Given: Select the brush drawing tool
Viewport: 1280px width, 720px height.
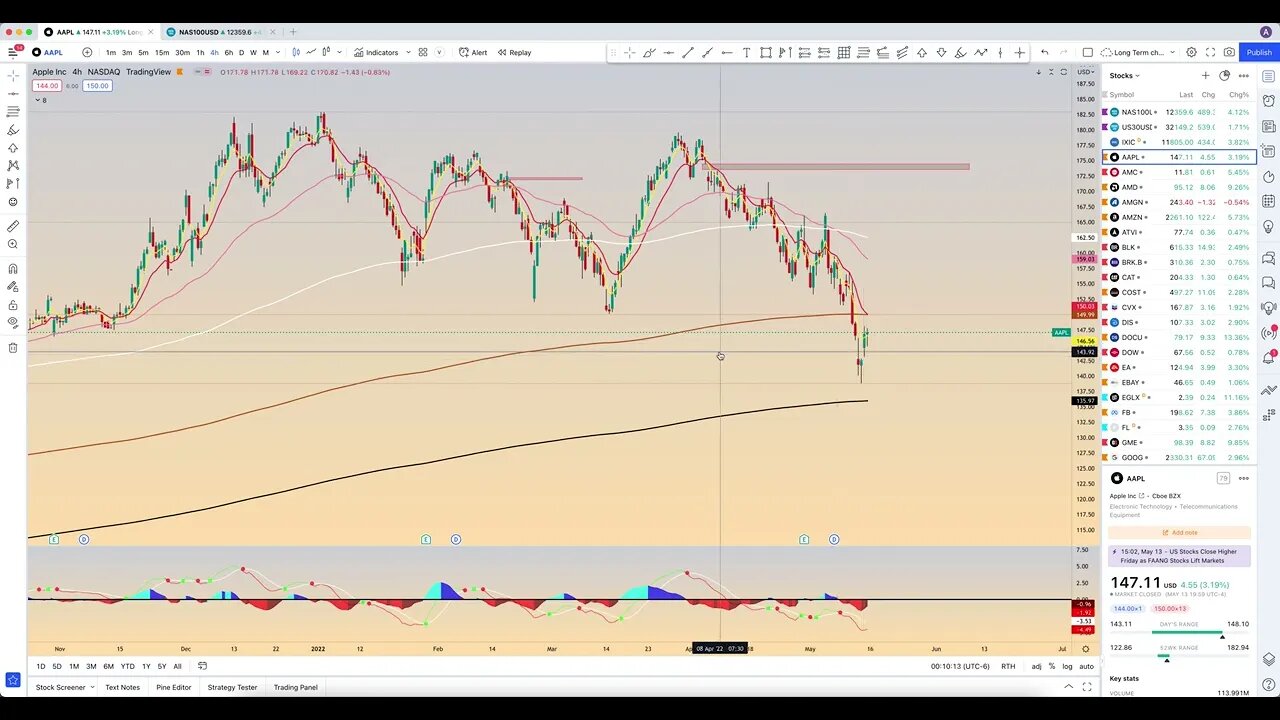Looking at the screenshot, I should pos(649,52).
